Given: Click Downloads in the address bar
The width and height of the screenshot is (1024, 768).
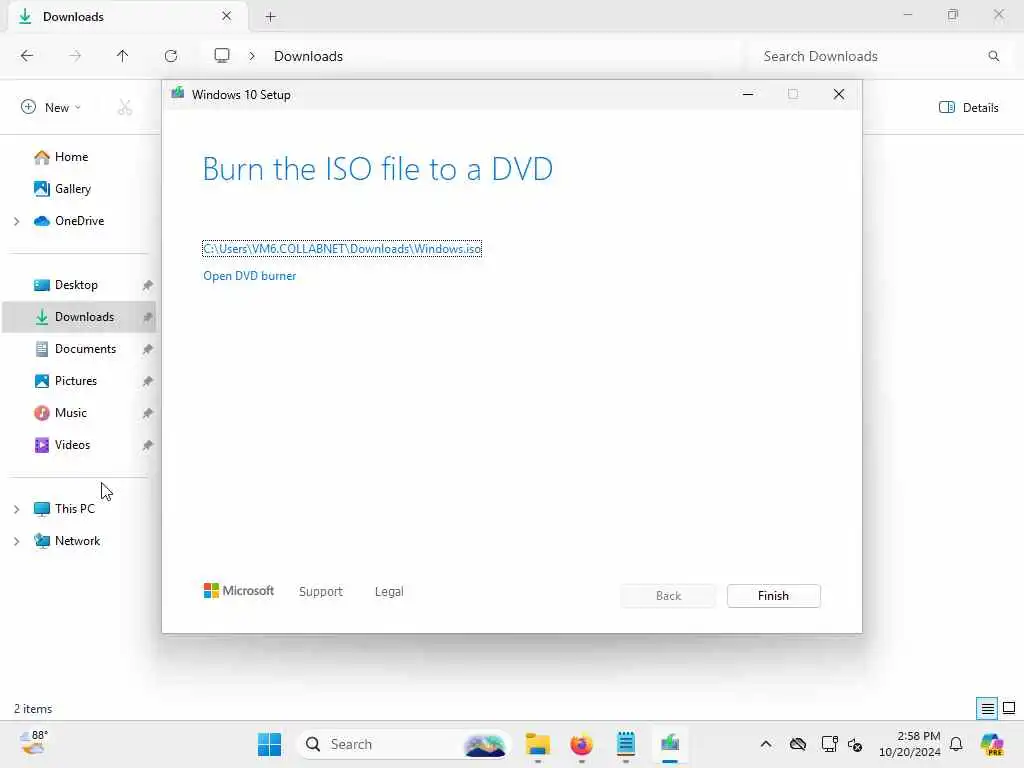Looking at the screenshot, I should pyautogui.click(x=308, y=56).
